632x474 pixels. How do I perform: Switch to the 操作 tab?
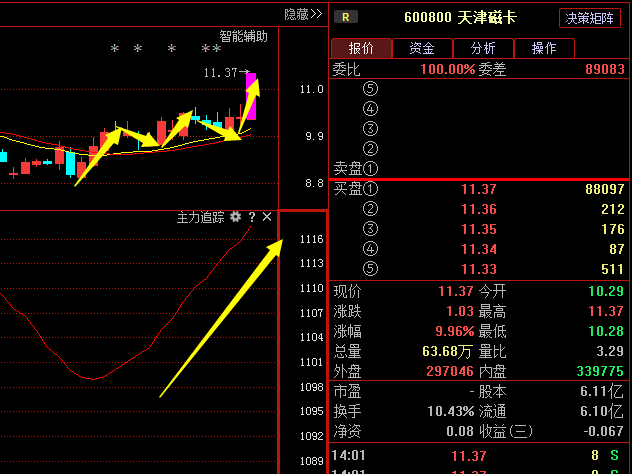[x=544, y=48]
